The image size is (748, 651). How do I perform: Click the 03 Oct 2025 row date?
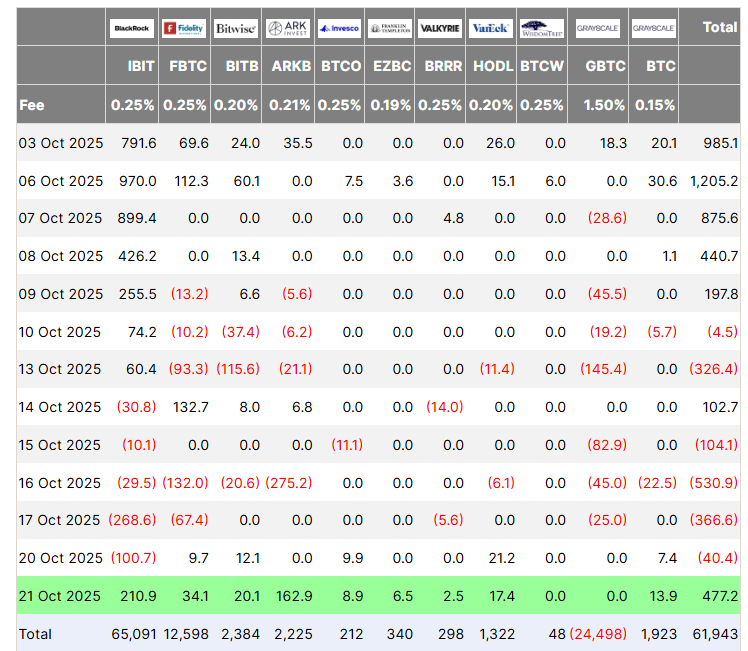tap(60, 143)
